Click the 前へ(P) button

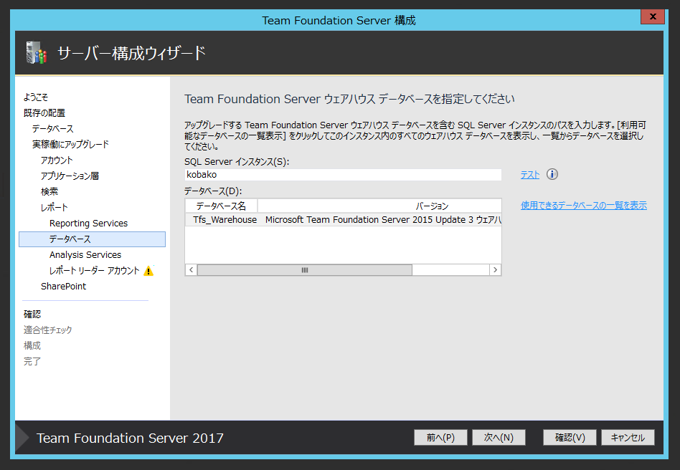point(440,437)
